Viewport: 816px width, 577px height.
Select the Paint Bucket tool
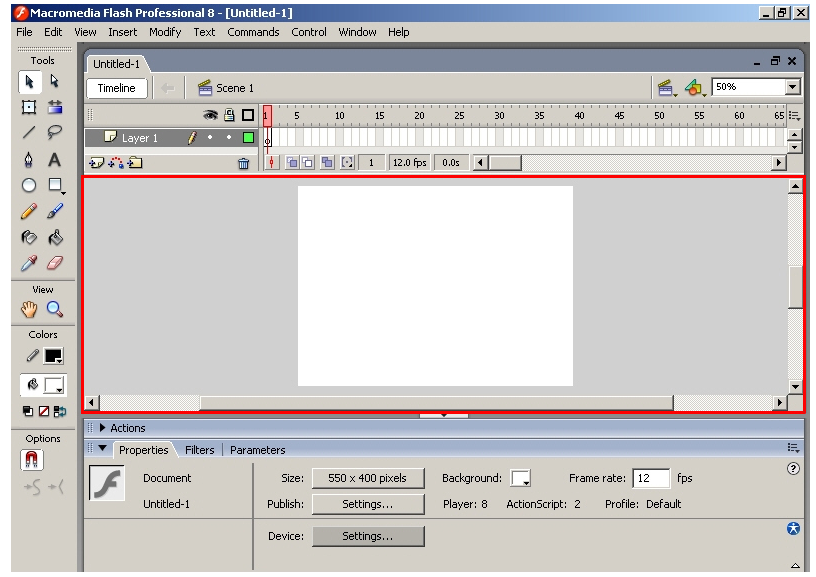[x=55, y=238]
